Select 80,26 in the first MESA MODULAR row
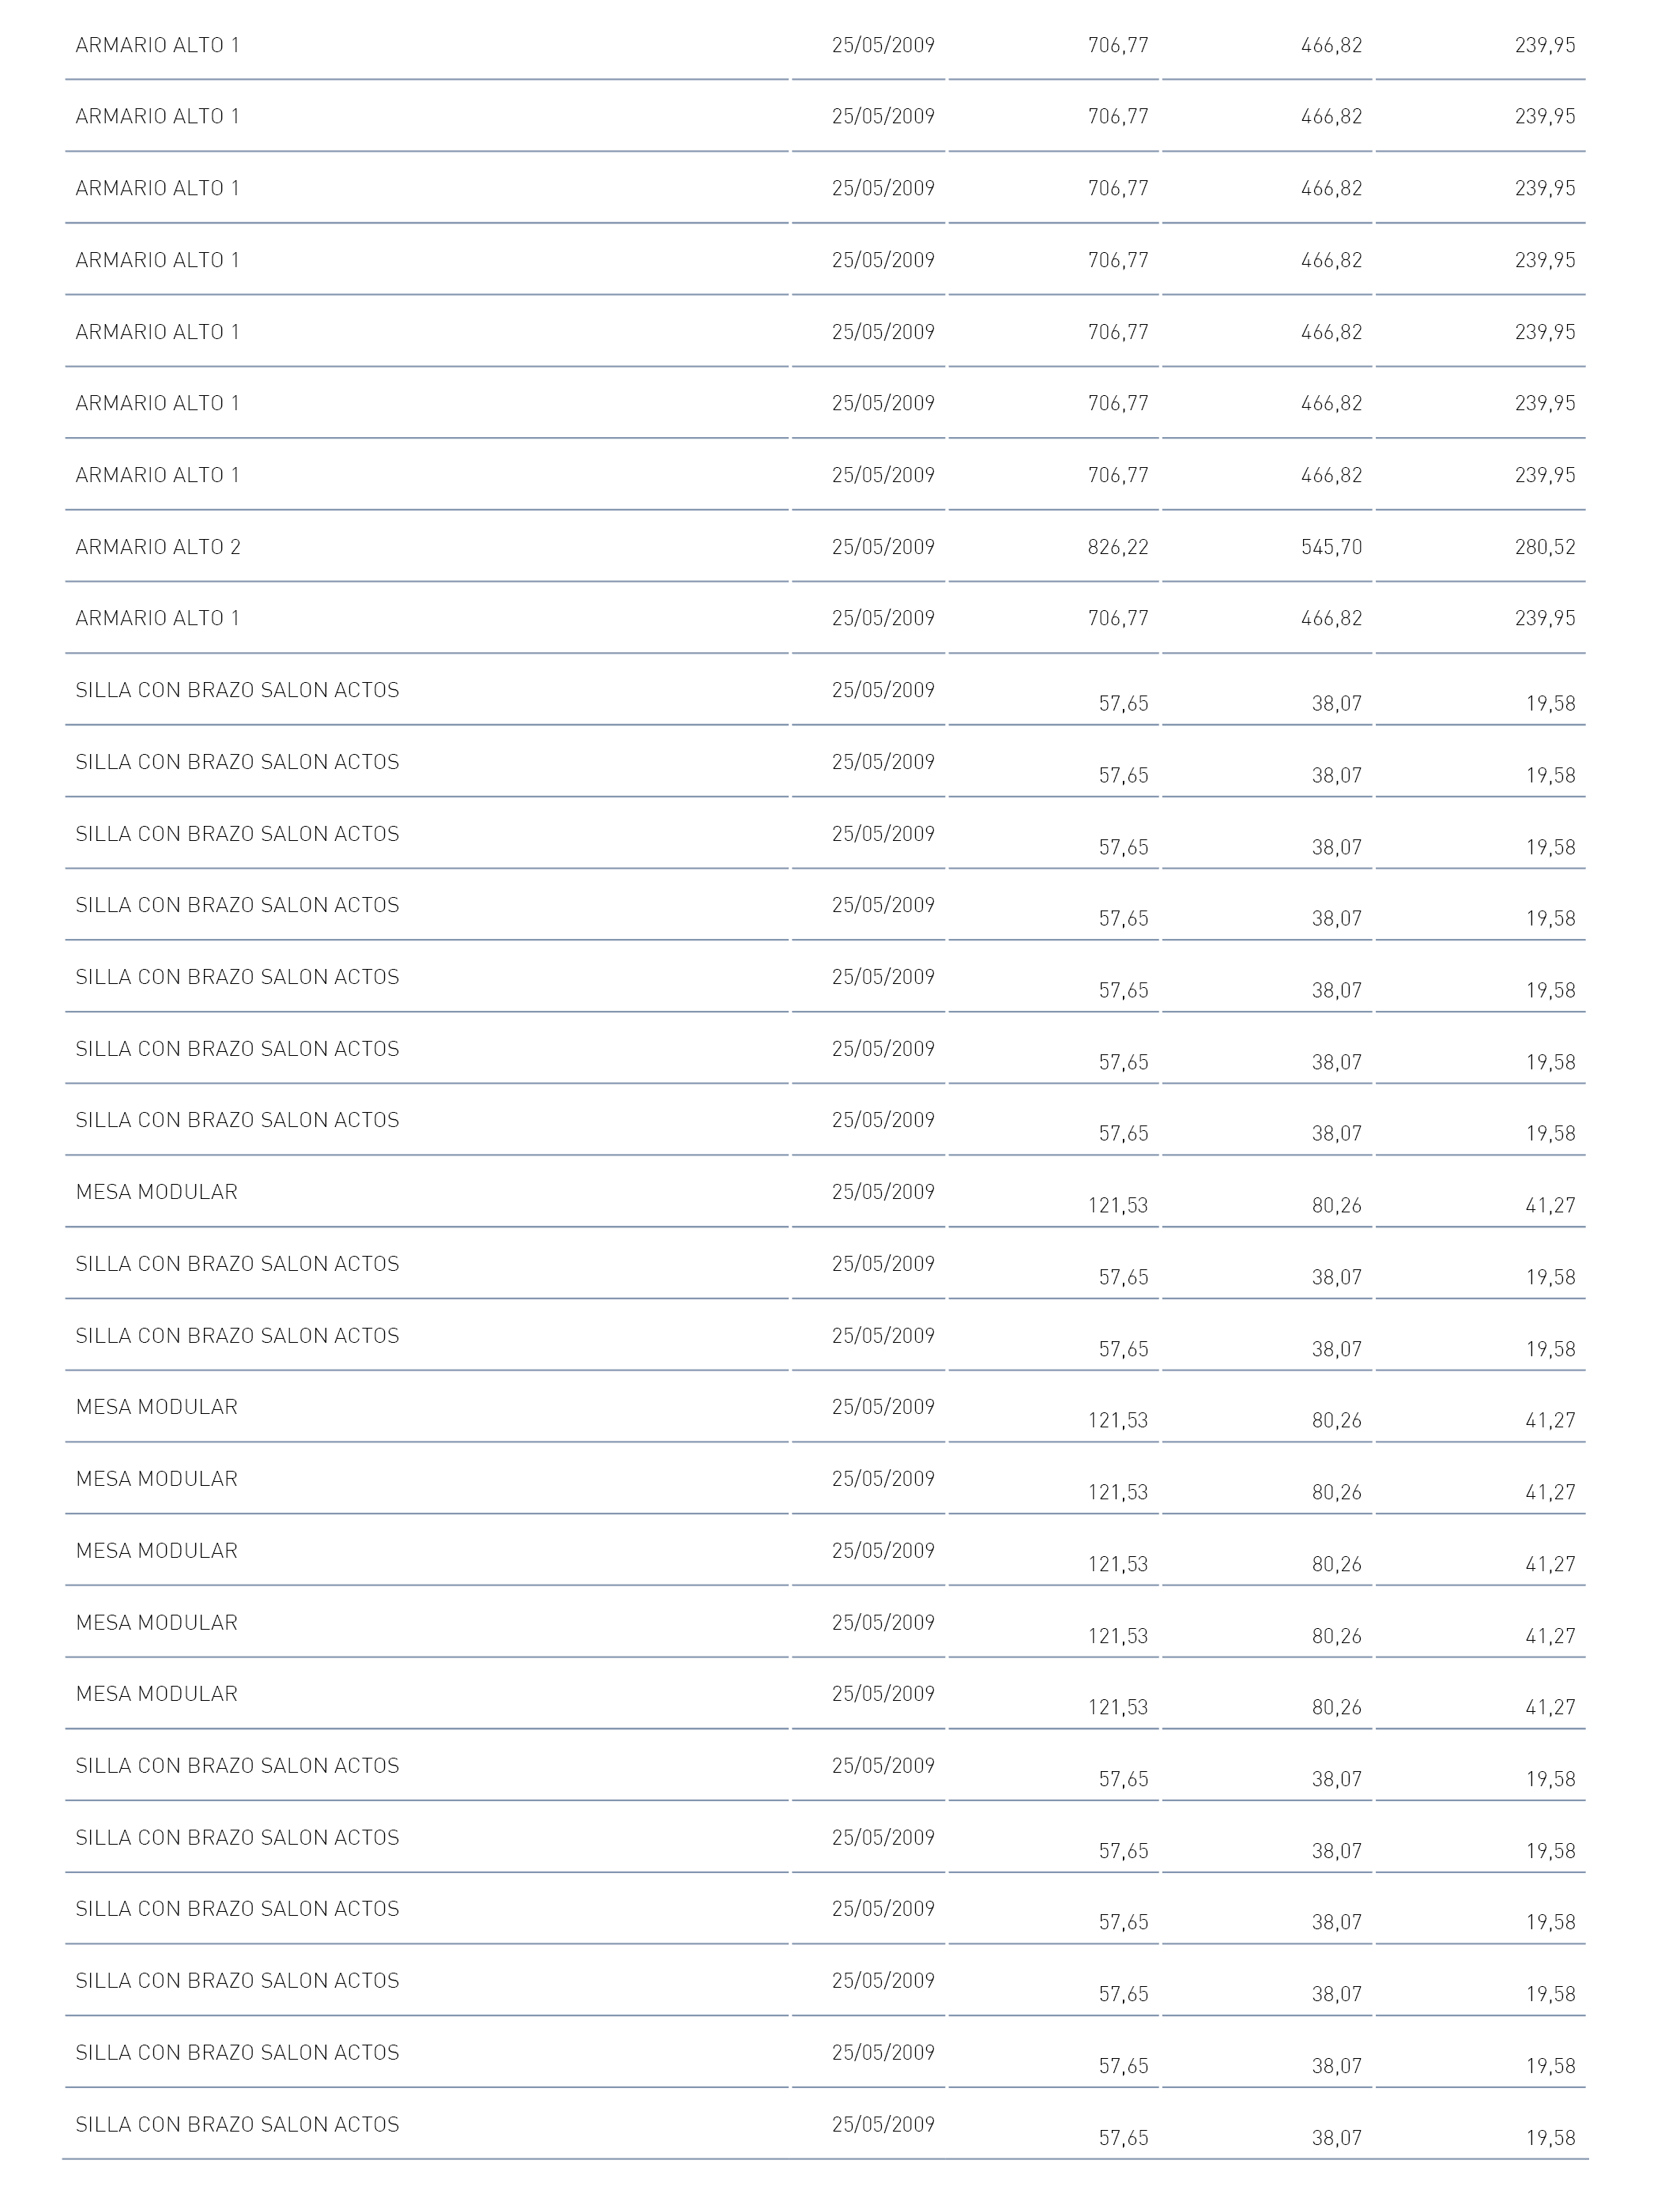Viewport: 1680px width, 2194px height. click(x=1337, y=1206)
